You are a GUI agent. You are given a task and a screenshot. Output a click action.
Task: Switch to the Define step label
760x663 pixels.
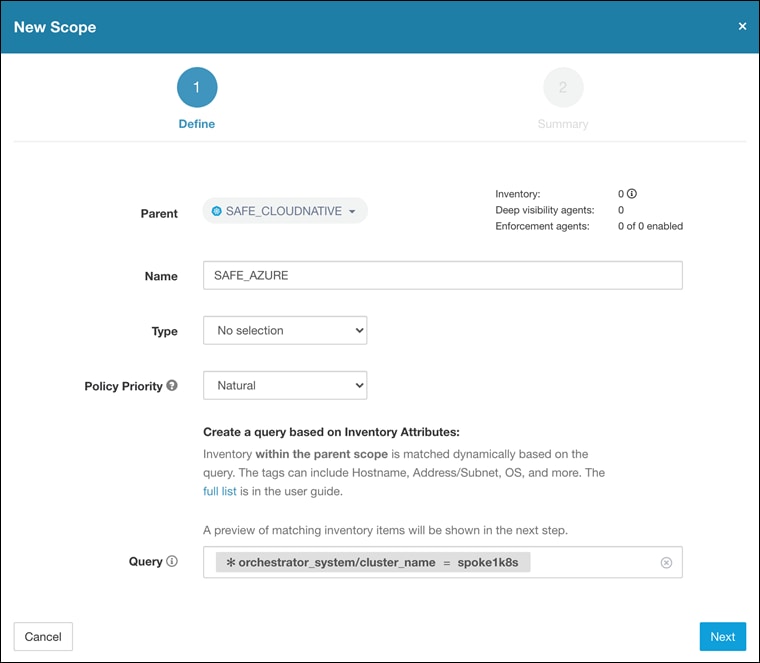pos(197,124)
